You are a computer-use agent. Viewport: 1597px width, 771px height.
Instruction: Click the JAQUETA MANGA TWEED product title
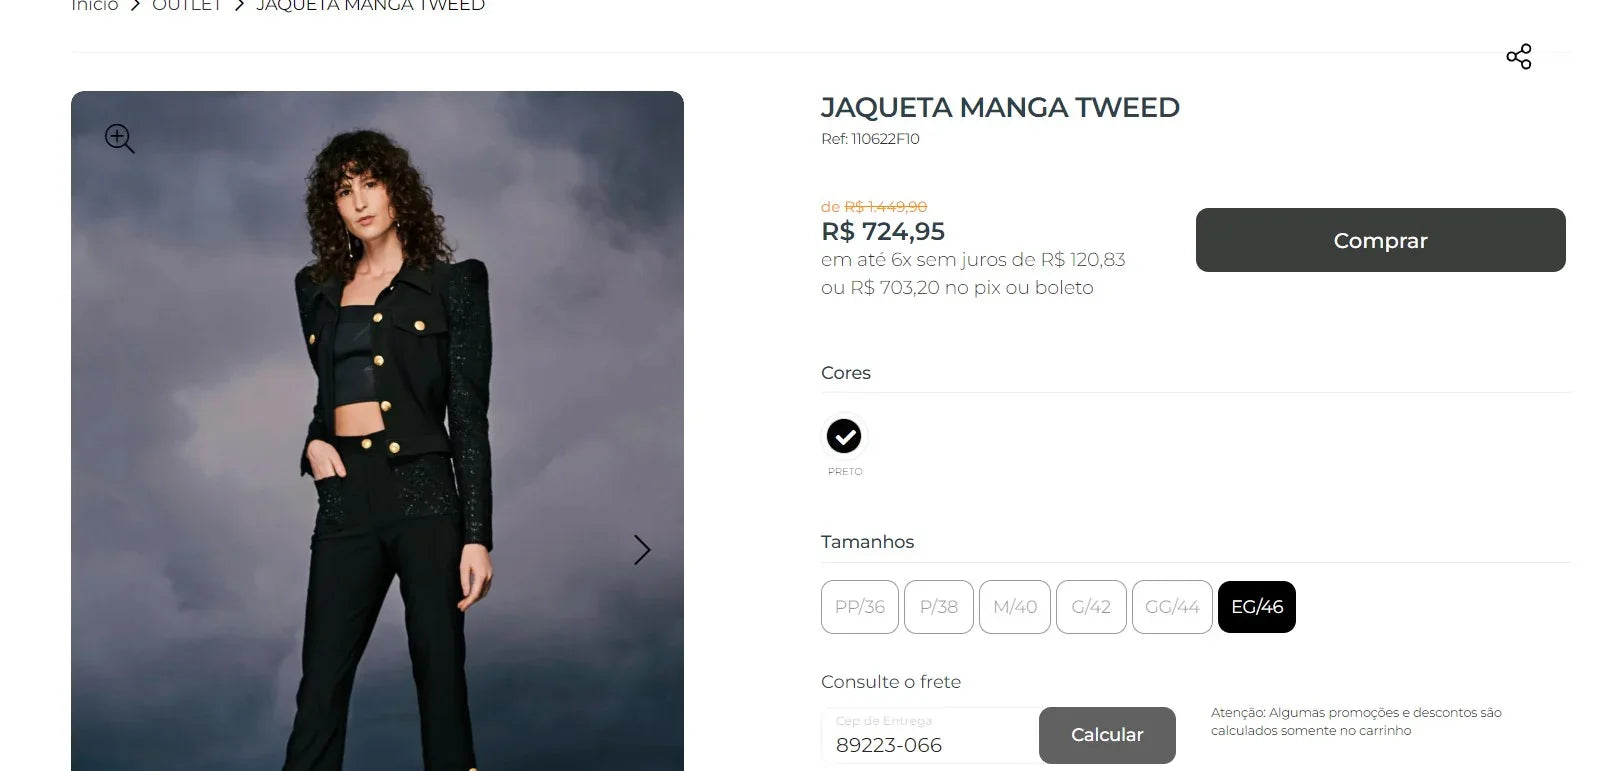point(1000,107)
